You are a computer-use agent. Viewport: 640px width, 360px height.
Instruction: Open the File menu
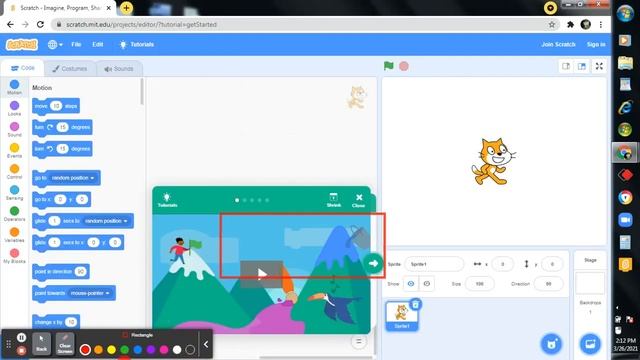tap(76, 44)
